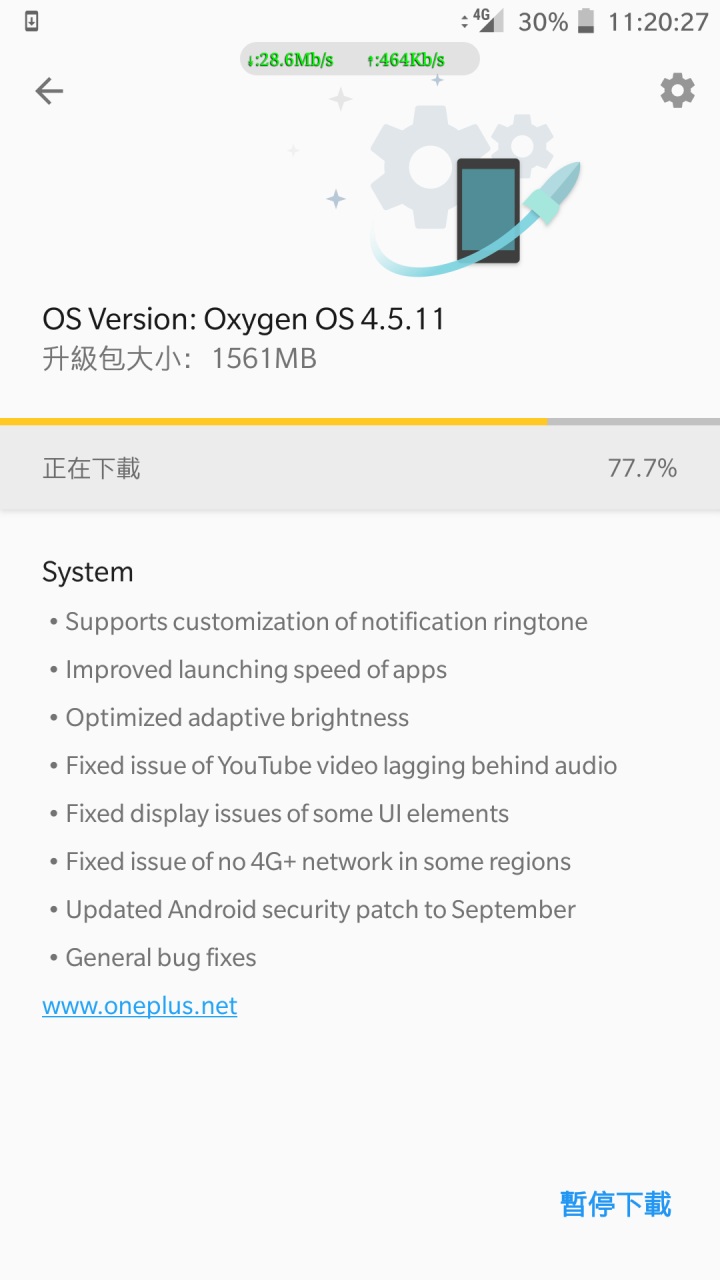Tap the 30% battery percentage text
720x1280 pixels.
543,22
